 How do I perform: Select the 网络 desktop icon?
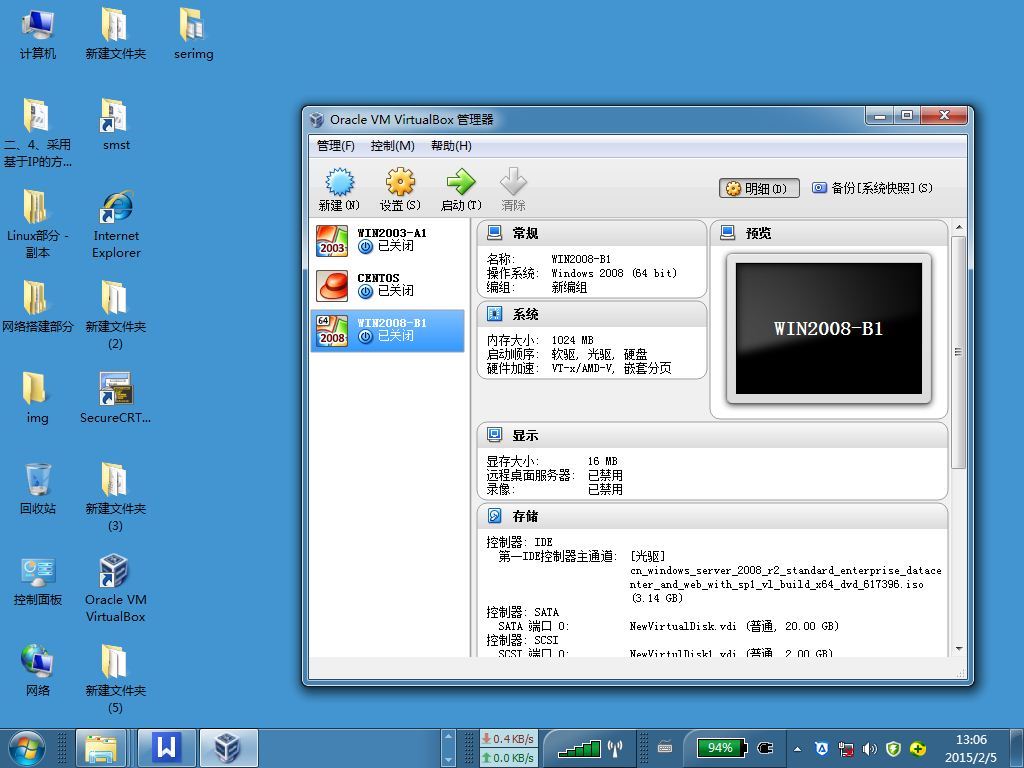point(37,671)
